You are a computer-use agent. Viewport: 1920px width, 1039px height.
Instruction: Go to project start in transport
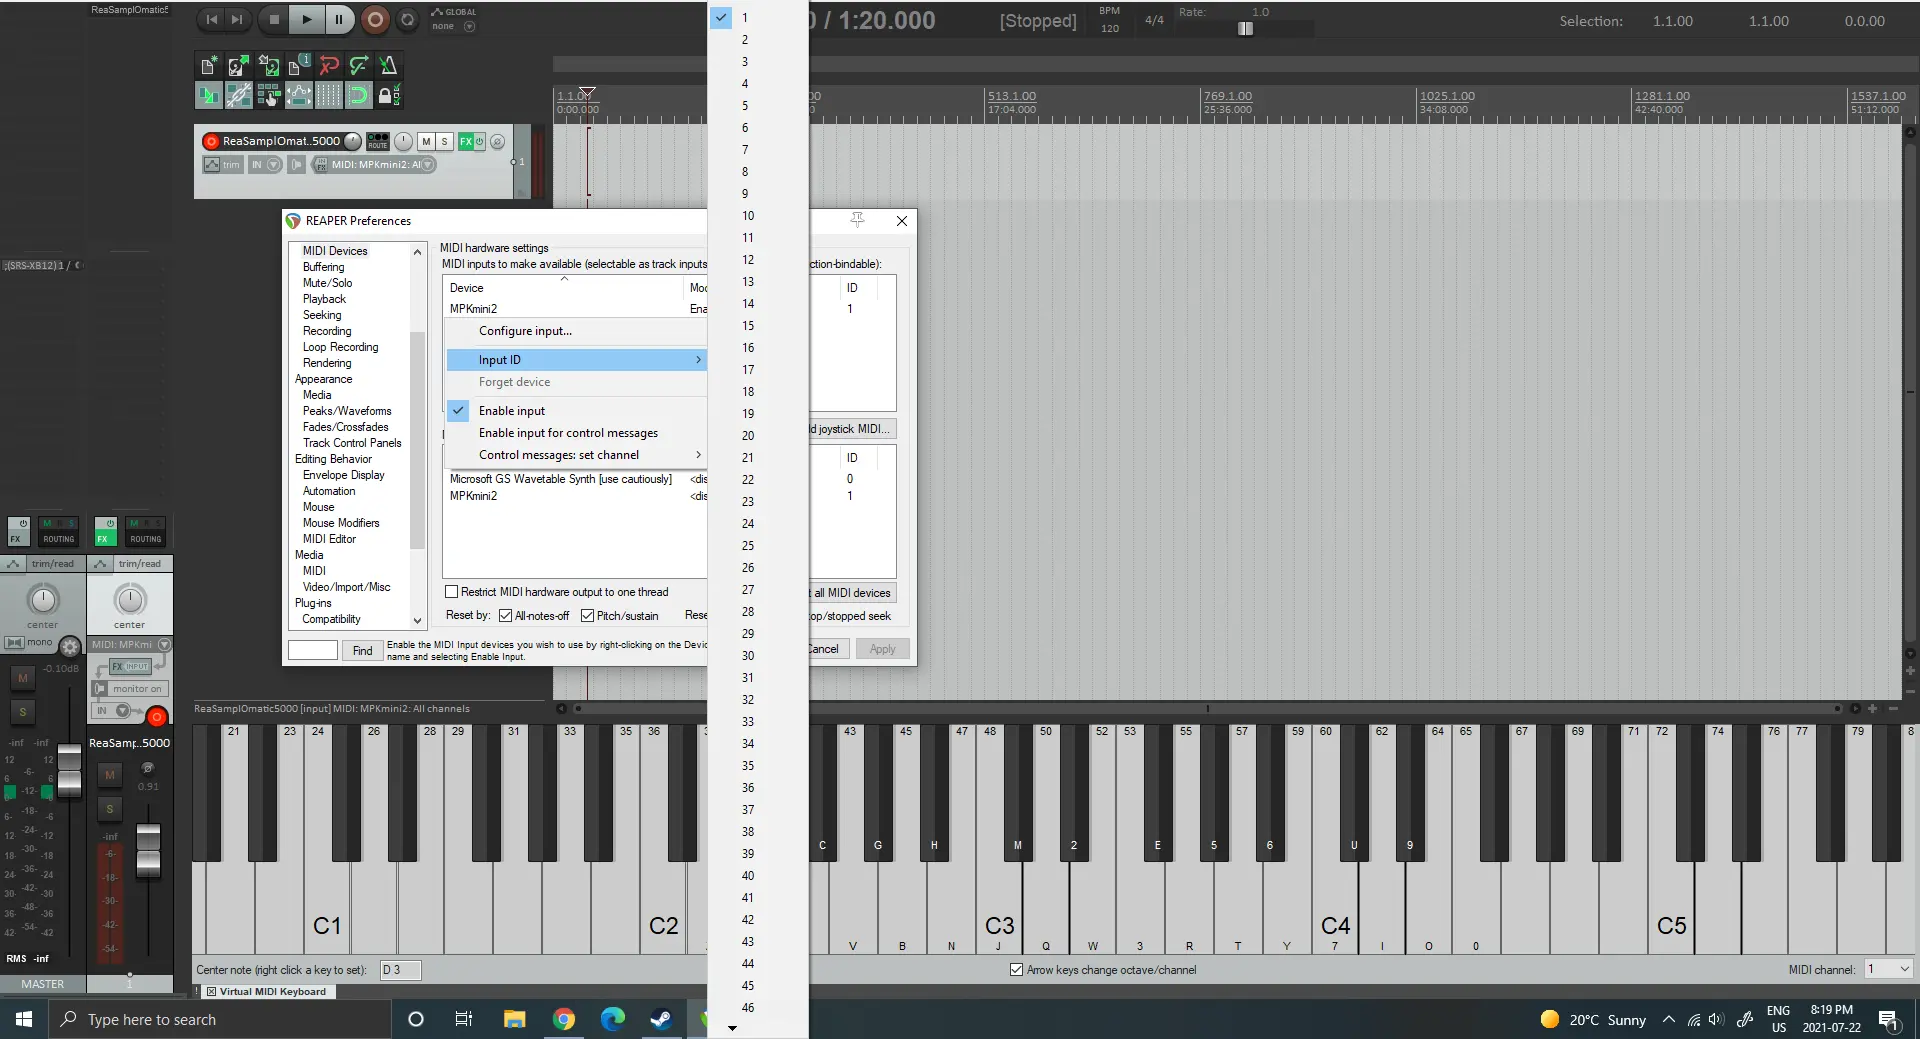point(211,19)
